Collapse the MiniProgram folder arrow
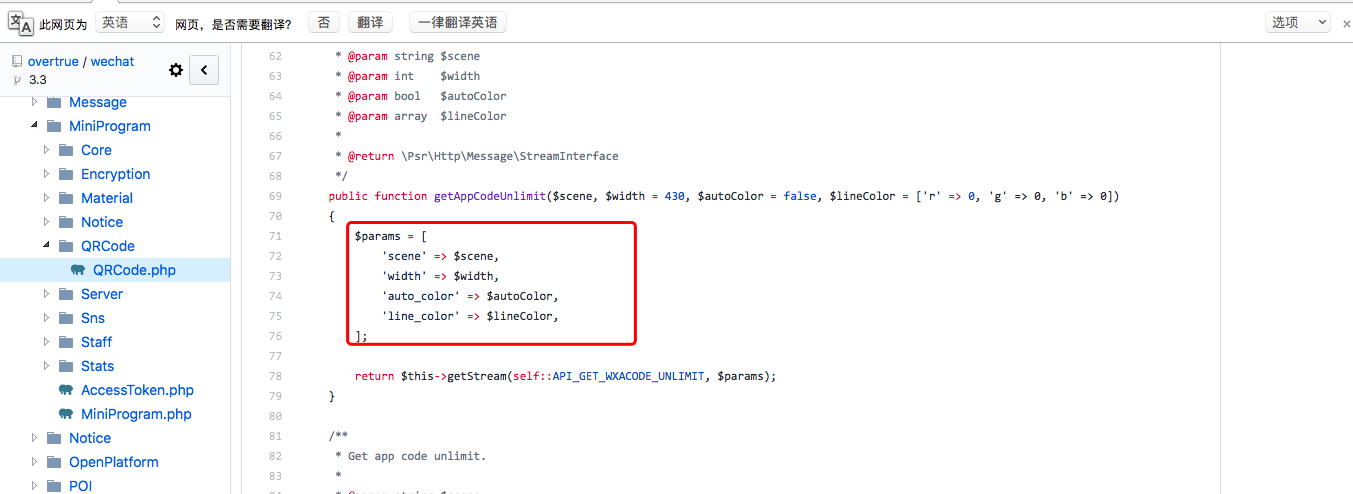The width and height of the screenshot is (1353, 494). 35,126
